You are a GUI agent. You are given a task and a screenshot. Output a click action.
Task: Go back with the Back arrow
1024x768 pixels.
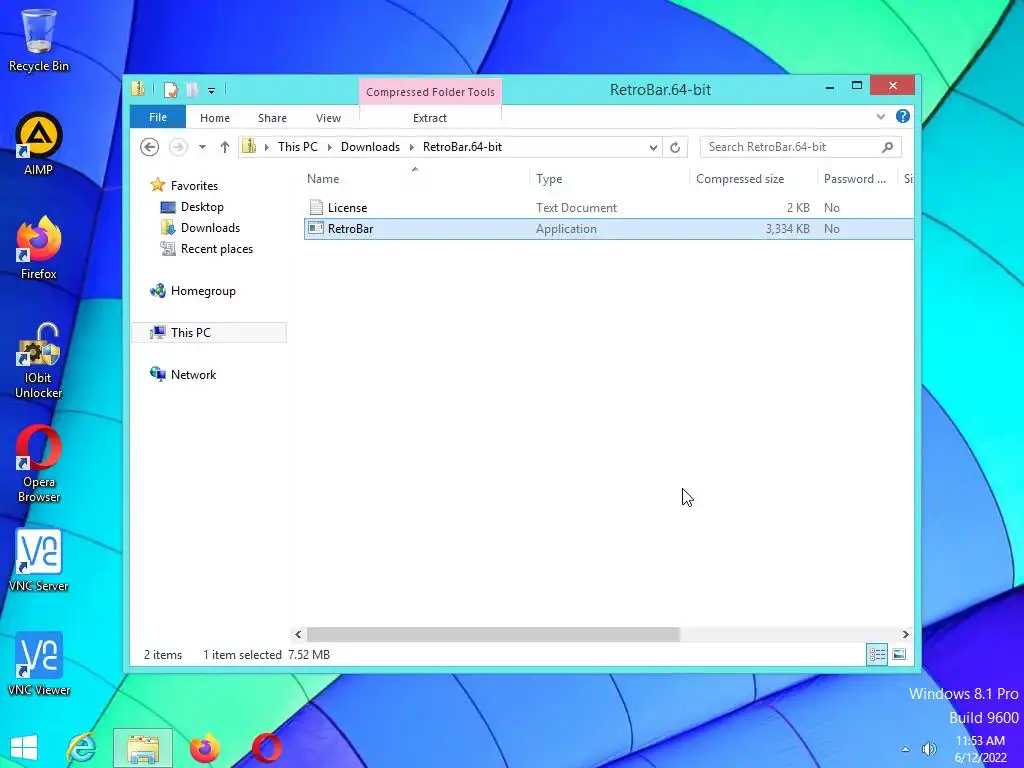[x=150, y=147]
